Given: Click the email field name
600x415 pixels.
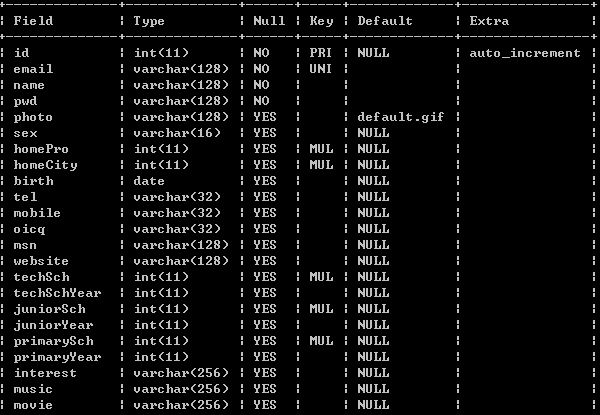Looking at the screenshot, I should pyautogui.click(x=33, y=69).
